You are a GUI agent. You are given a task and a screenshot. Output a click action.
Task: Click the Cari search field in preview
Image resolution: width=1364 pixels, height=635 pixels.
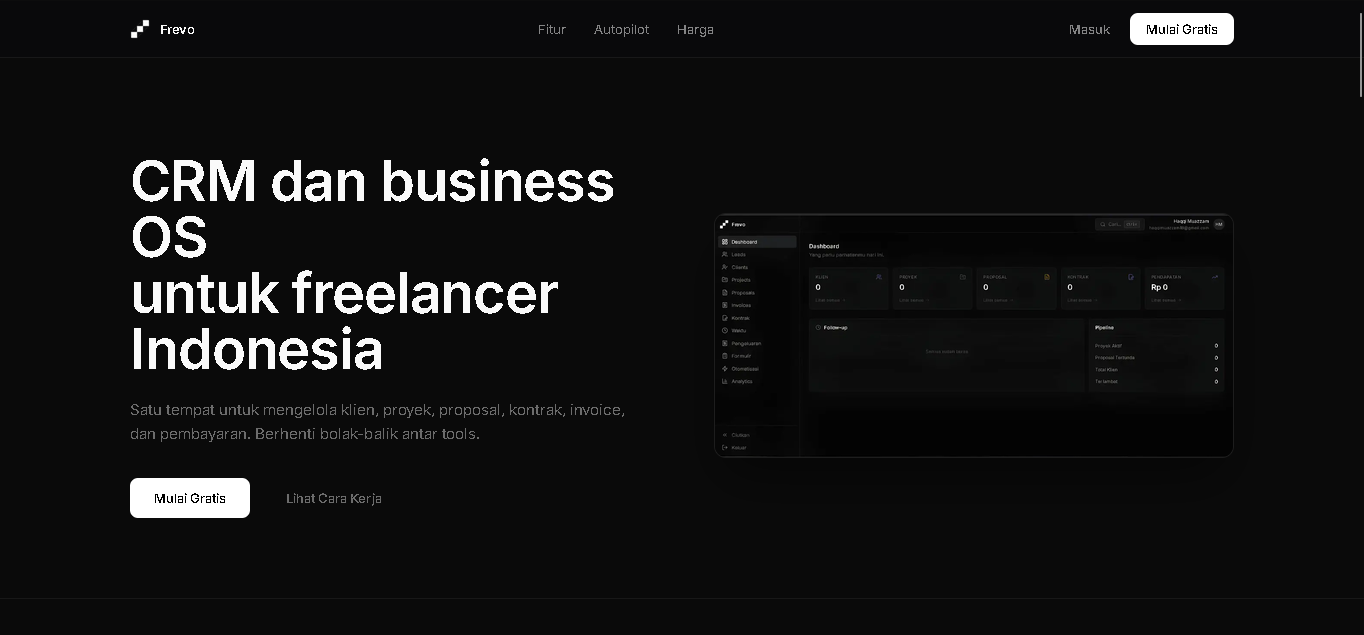click(x=1118, y=224)
